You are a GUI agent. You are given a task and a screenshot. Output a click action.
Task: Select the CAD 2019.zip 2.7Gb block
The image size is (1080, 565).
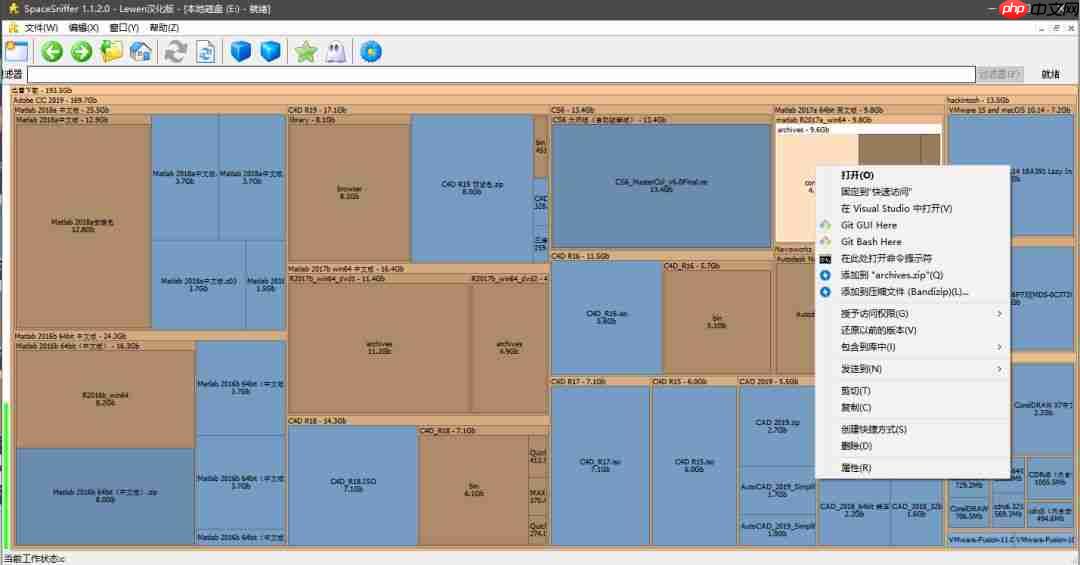pyautogui.click(x=777, y=426)
